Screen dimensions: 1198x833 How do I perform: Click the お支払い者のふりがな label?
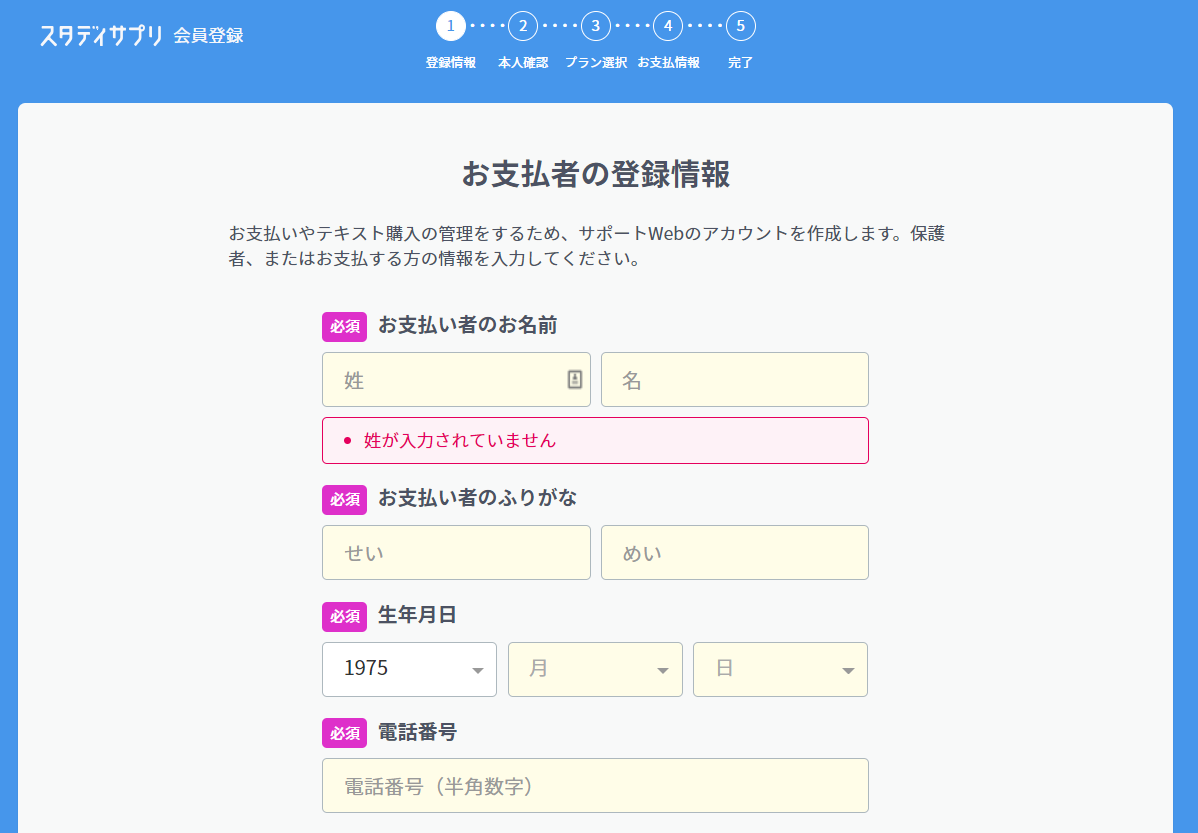478,498
